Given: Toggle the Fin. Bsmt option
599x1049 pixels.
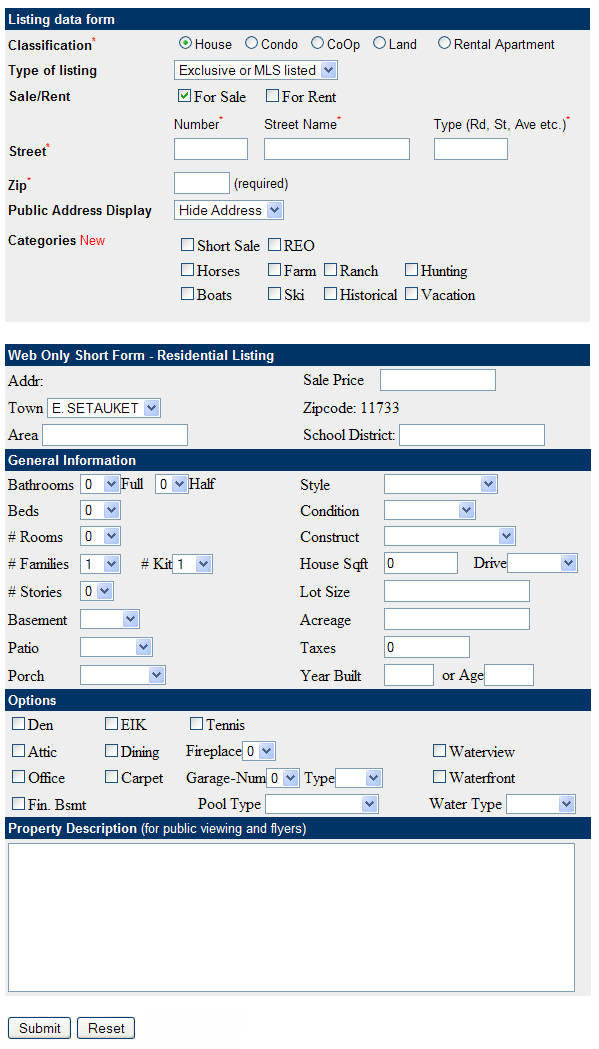Looking at the screenshot, I should [x=18, y=803].
